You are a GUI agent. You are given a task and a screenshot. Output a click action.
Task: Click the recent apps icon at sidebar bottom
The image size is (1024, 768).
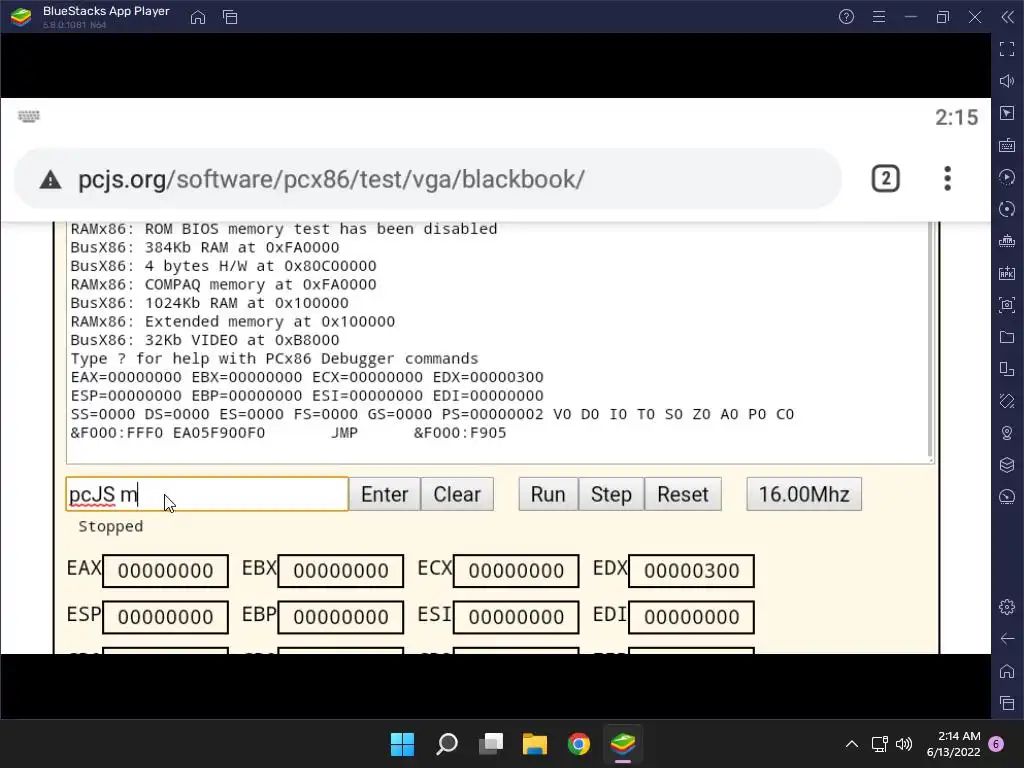pos(1007,703)
